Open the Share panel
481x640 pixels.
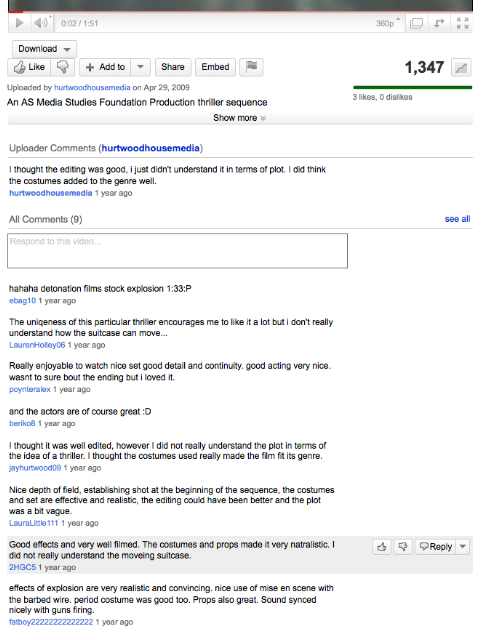point(173,67)
